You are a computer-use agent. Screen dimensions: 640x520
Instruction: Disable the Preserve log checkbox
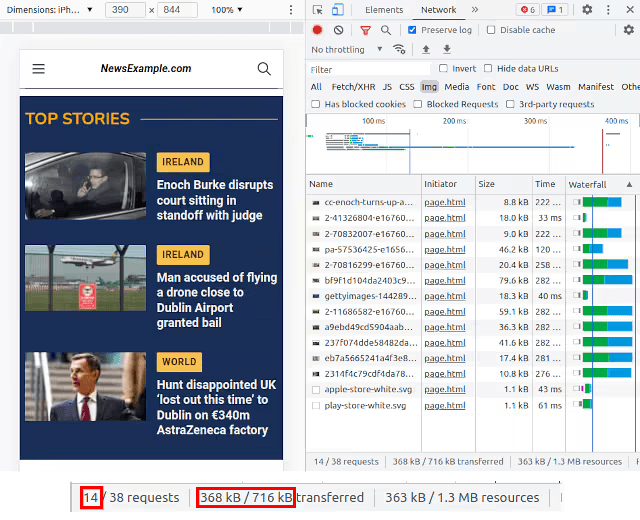414,30
